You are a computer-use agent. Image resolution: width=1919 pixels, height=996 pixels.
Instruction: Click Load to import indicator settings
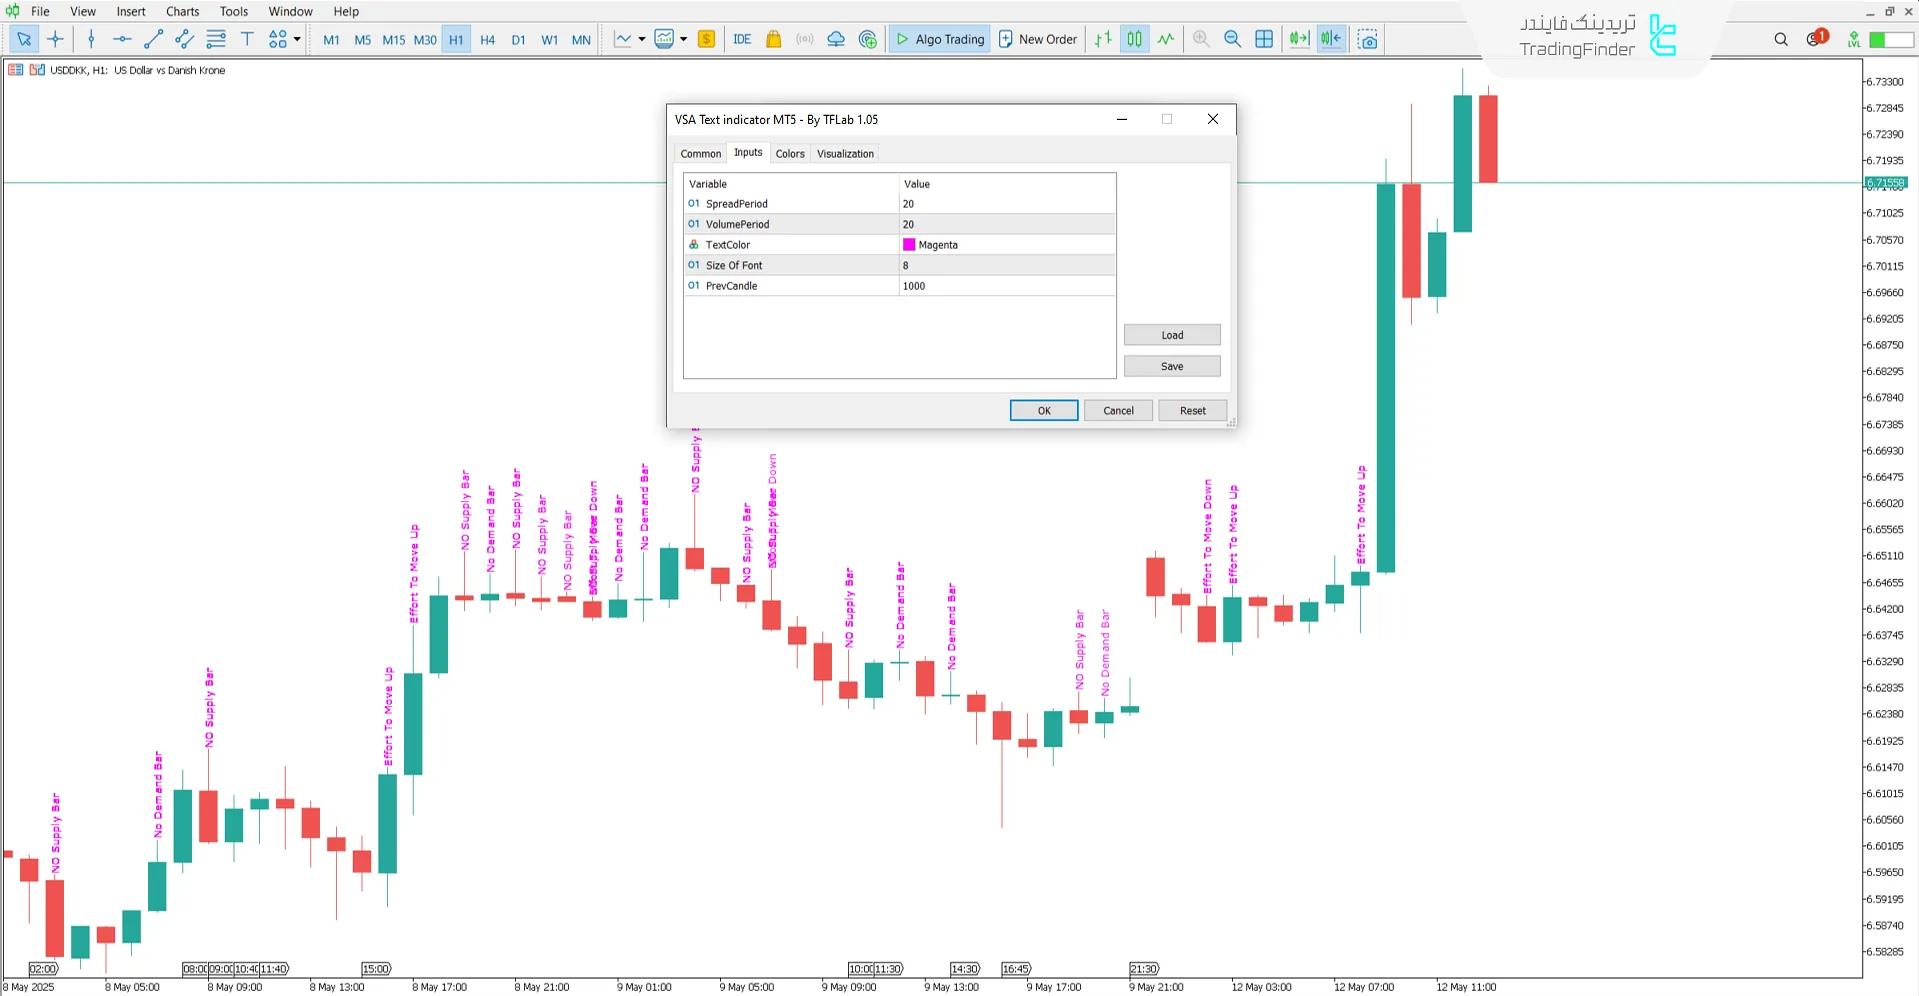click(x=1171, y=334)
